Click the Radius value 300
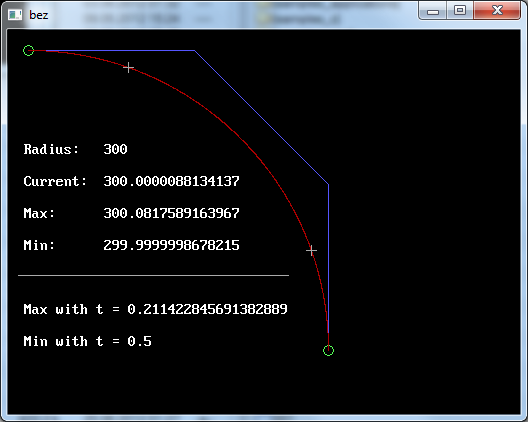Viewport: 528px width, 422px height. coord(115,149)
